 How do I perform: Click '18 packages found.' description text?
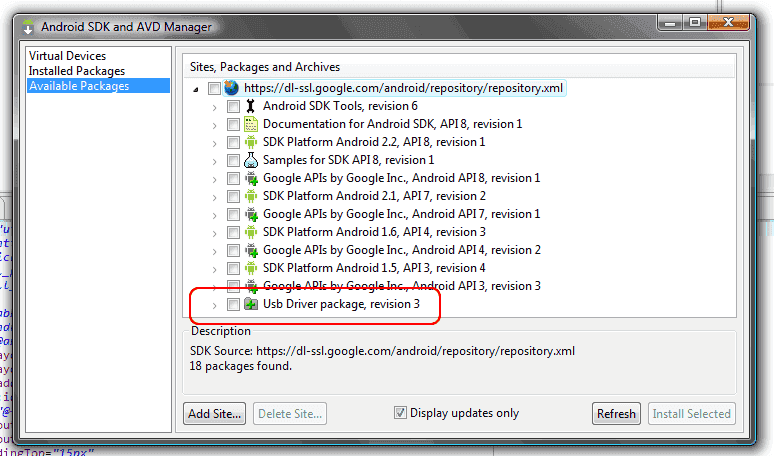pyautogui.click(x=240, y=366)
